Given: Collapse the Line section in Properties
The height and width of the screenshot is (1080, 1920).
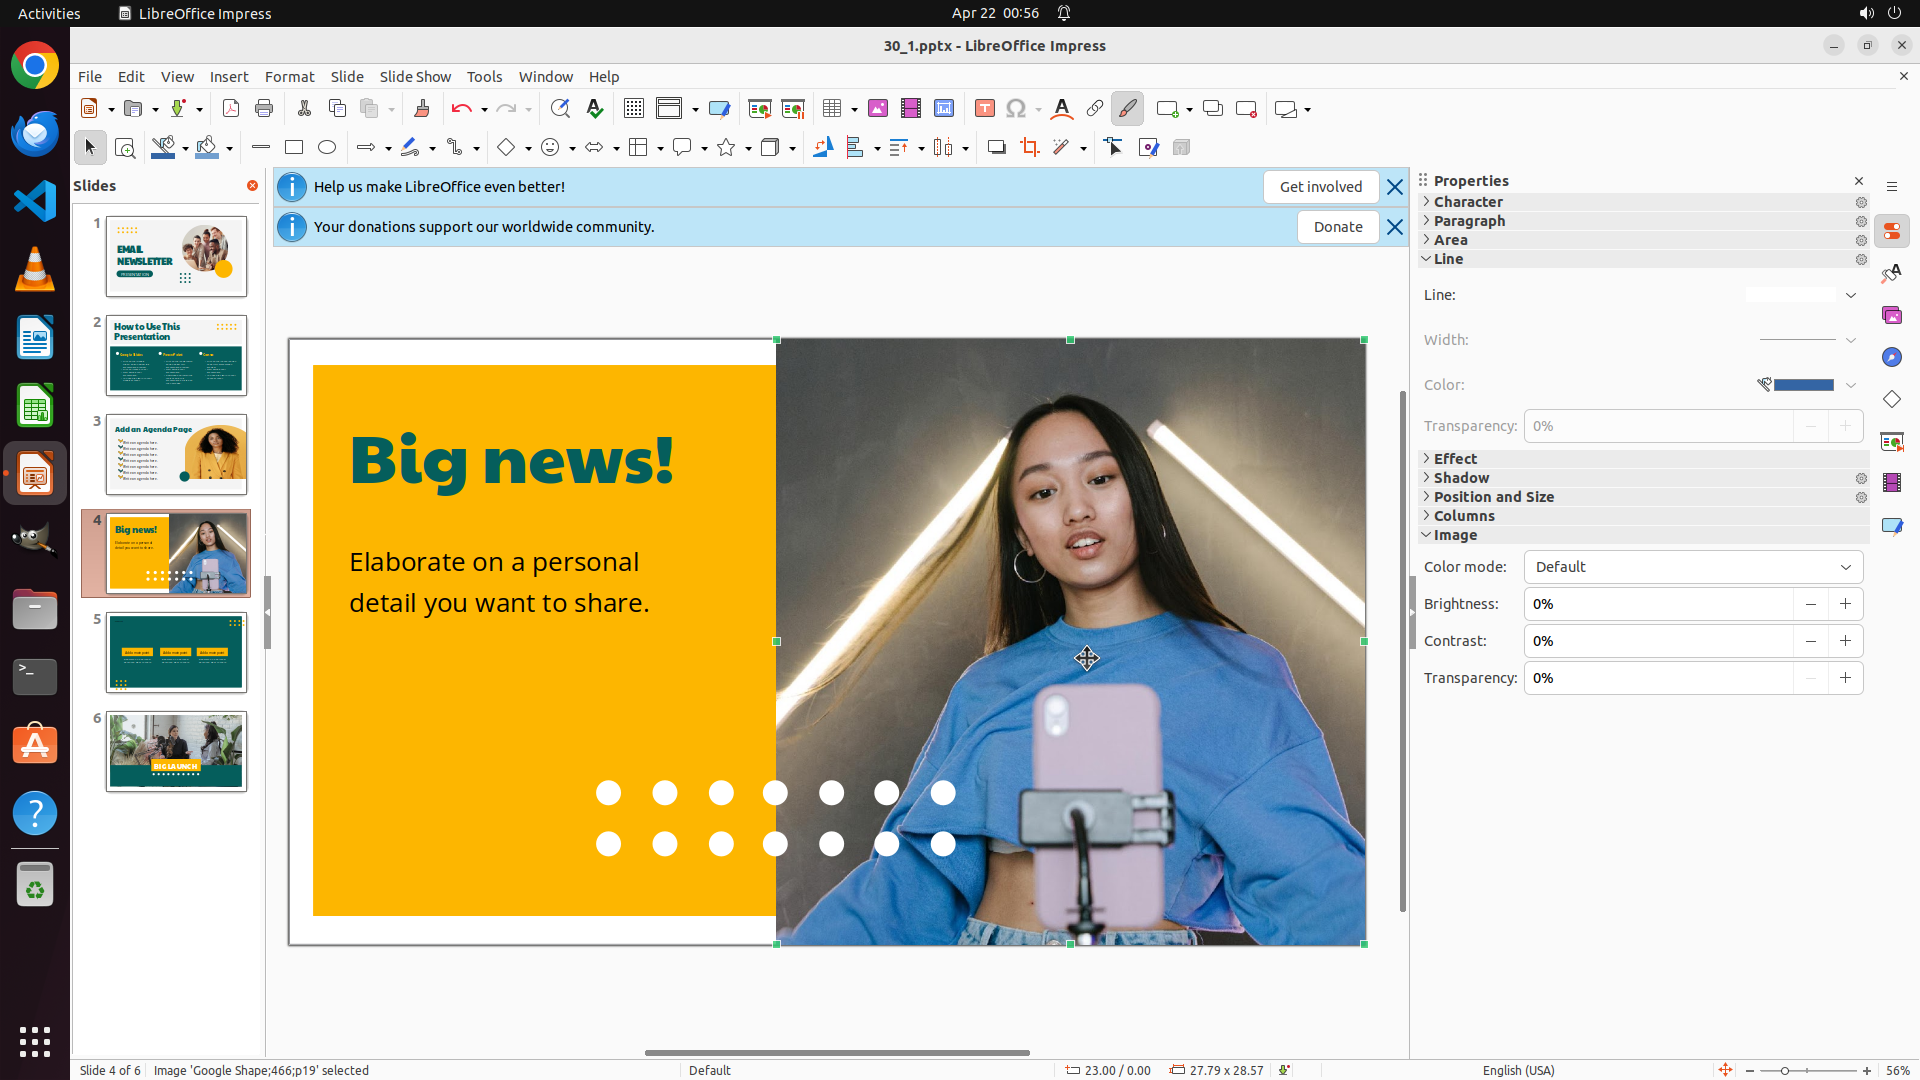Looking at the screenshot, I should coord(1447,259).
